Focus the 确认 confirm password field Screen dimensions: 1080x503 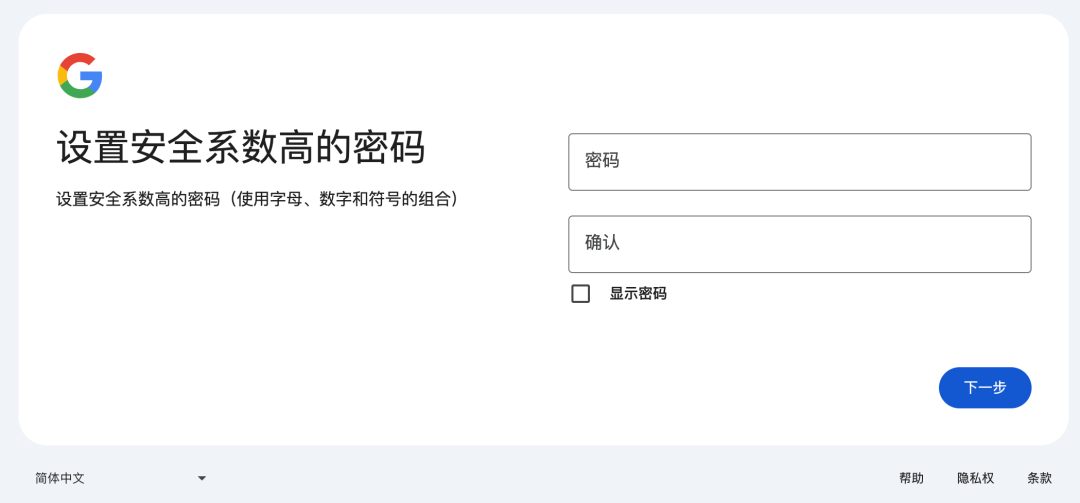(799, 244)
